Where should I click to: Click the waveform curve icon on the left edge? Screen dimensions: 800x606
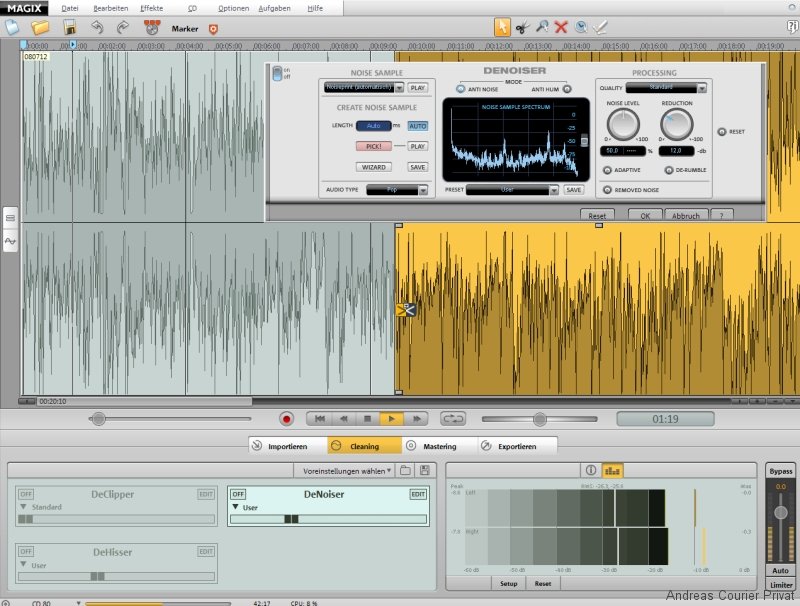tap(10, 241)
